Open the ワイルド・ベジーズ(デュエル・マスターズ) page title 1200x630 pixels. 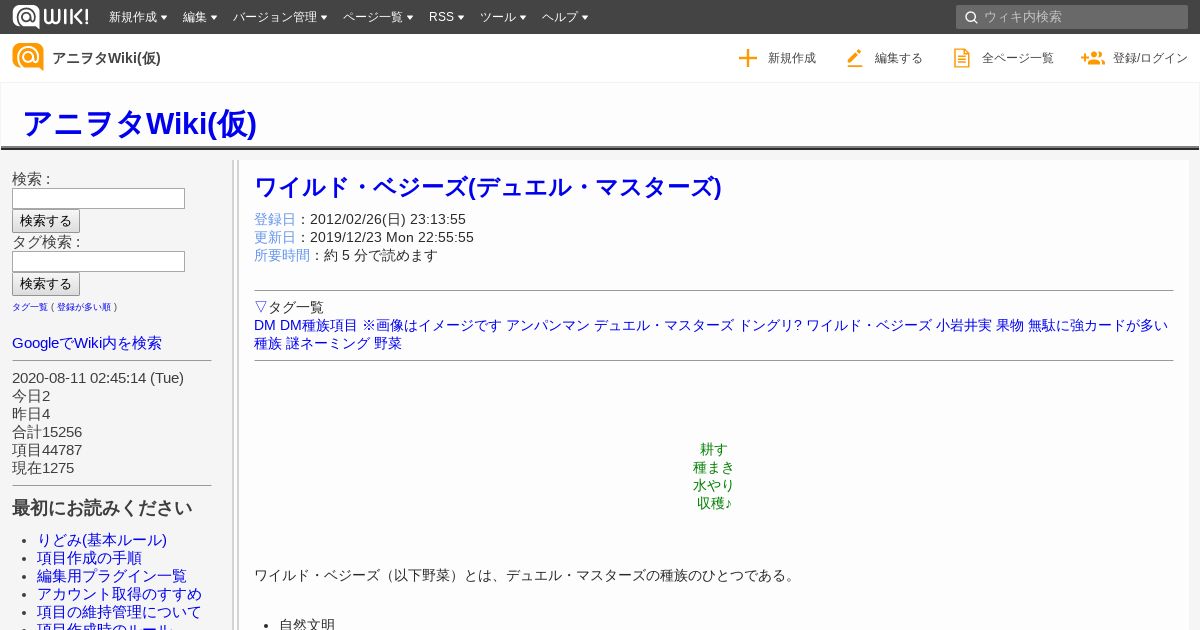coord(488,187)
